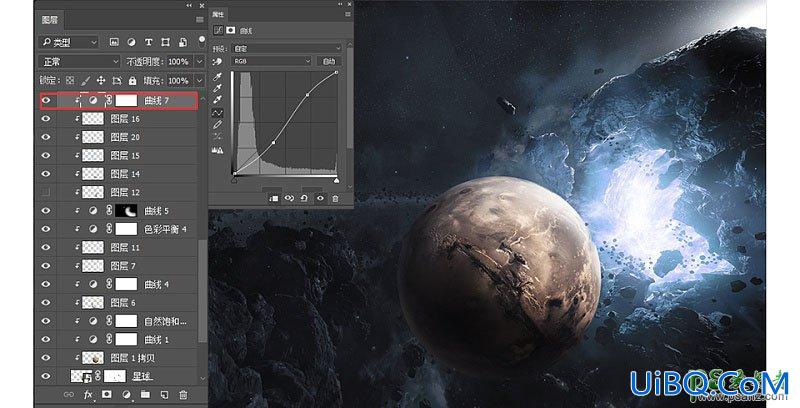
Task: Click the 自动 auto button
Action: tap(329, 61)
